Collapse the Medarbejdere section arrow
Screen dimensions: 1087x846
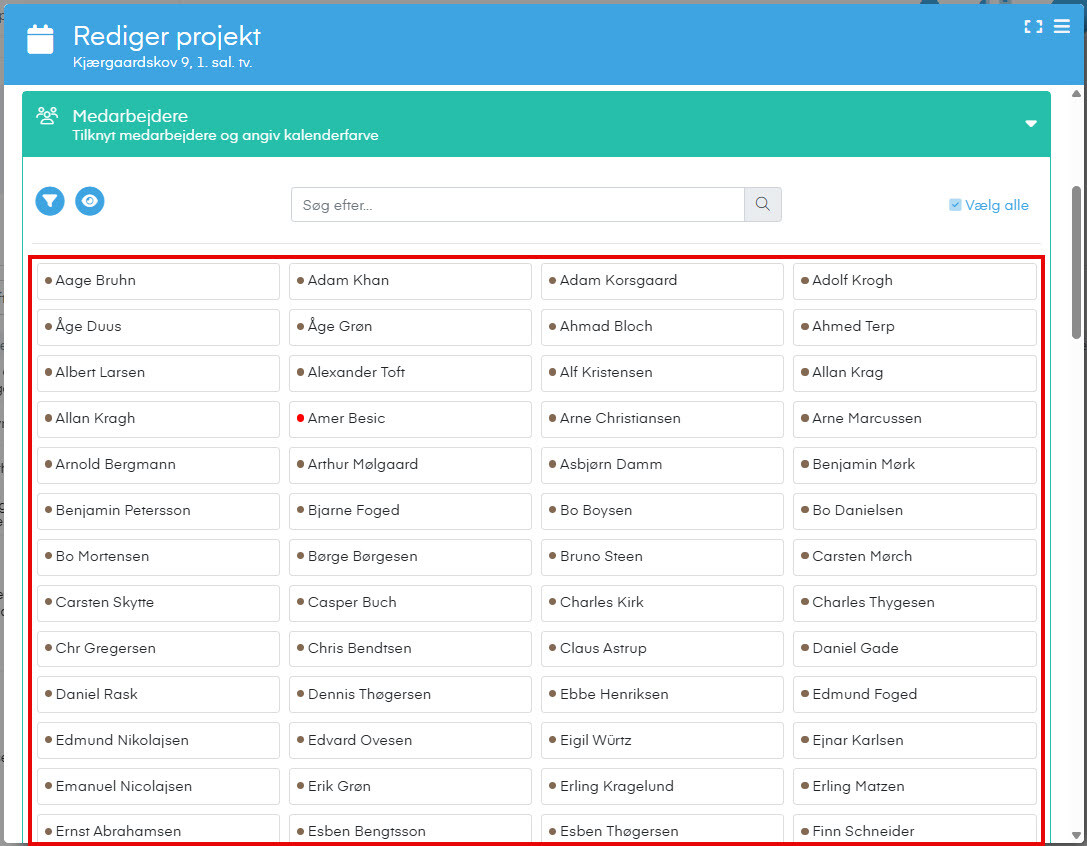click(1030, 124)
